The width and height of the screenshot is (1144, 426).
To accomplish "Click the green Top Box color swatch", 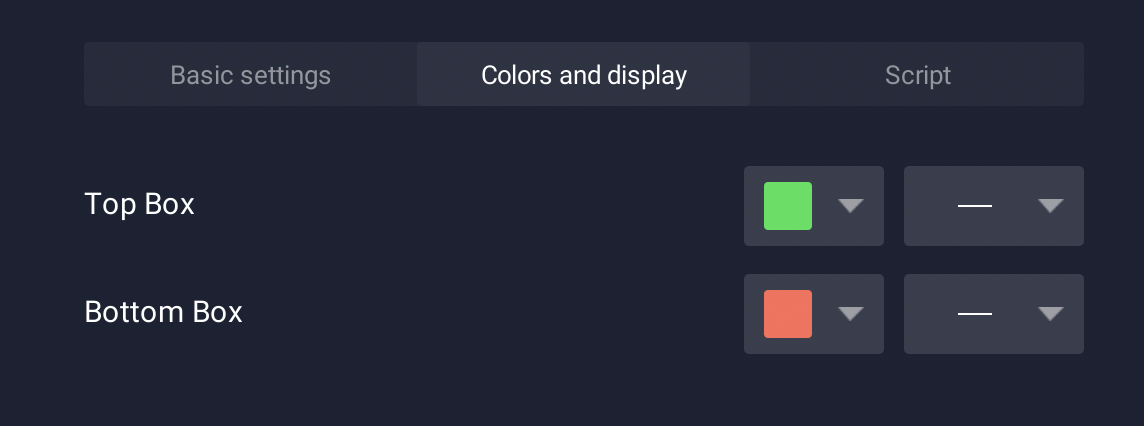I will (788, 206).
